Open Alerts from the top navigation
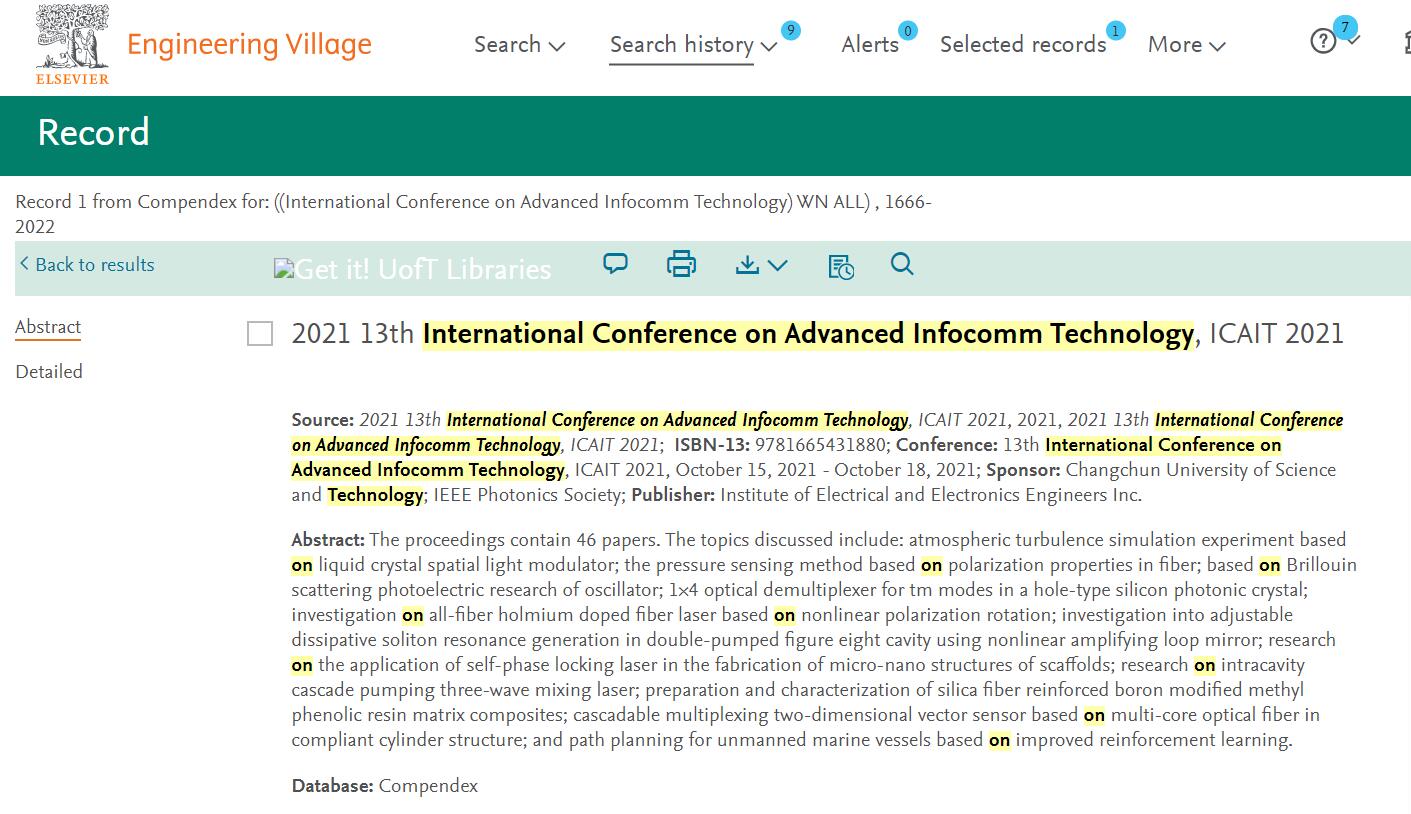 pos(869,45)
